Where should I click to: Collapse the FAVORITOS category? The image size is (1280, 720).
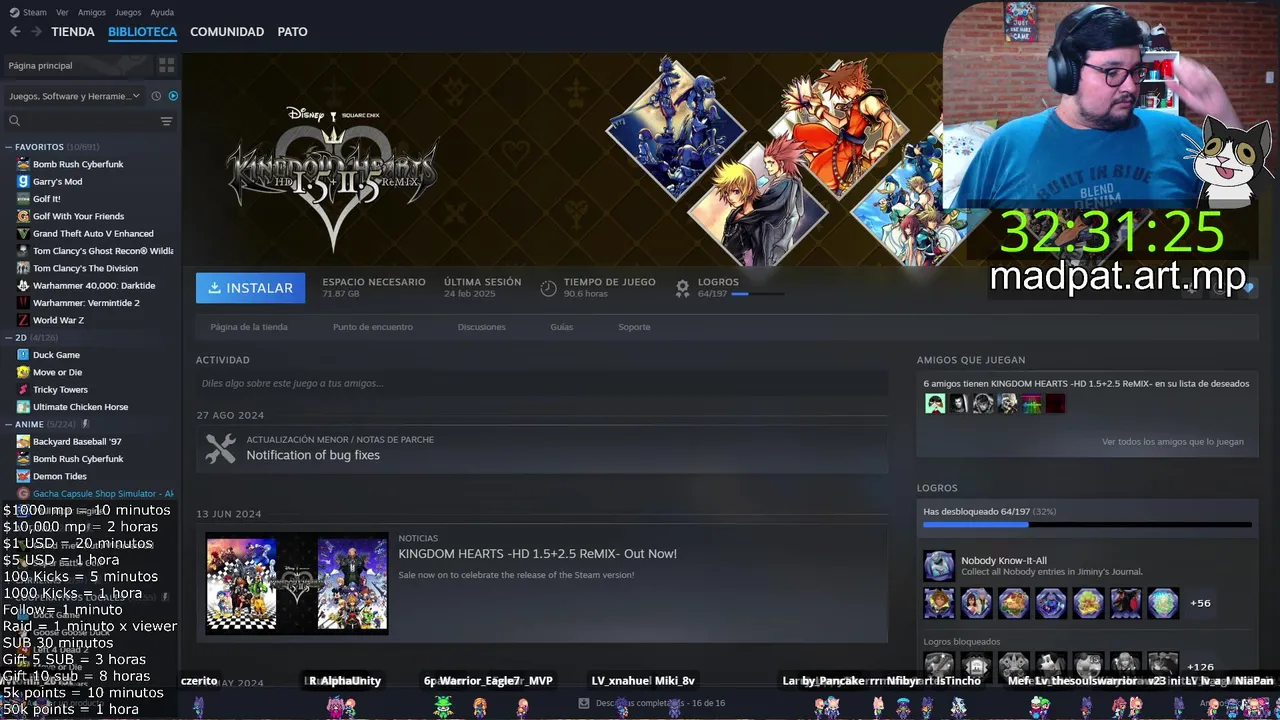(x=9, y=147)
